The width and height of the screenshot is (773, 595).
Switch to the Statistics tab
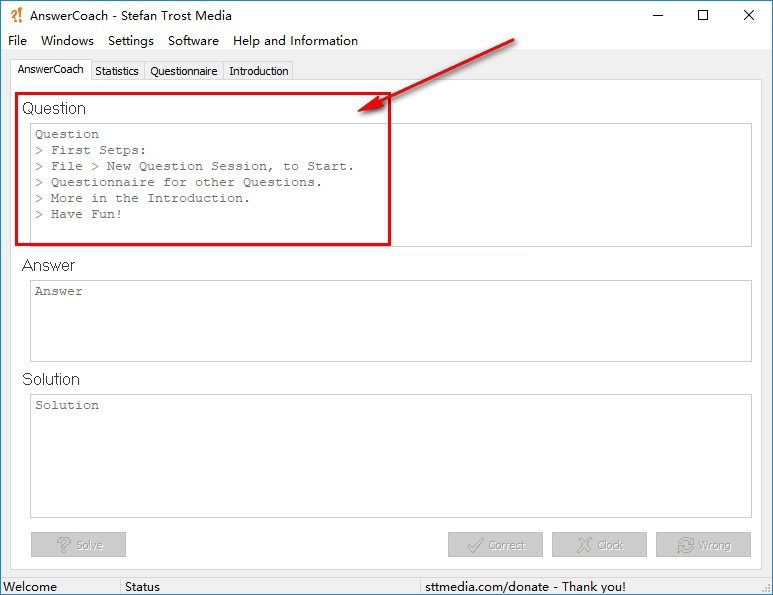(x=117, y=71)
